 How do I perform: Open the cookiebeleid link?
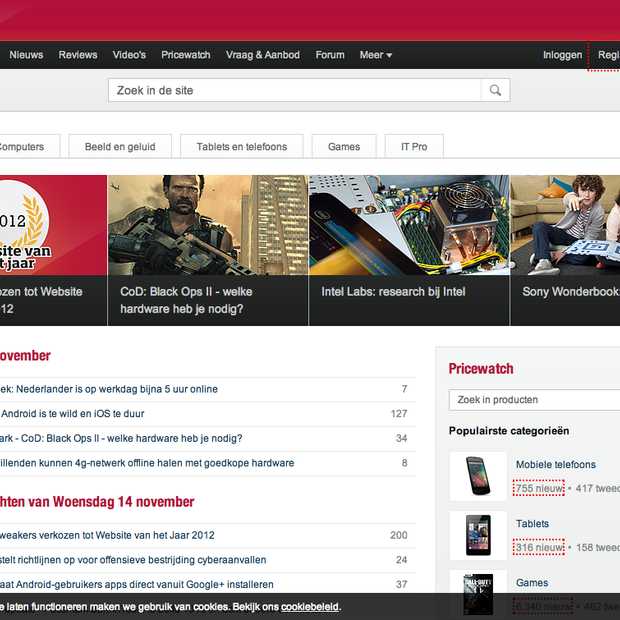coord(310,607)
